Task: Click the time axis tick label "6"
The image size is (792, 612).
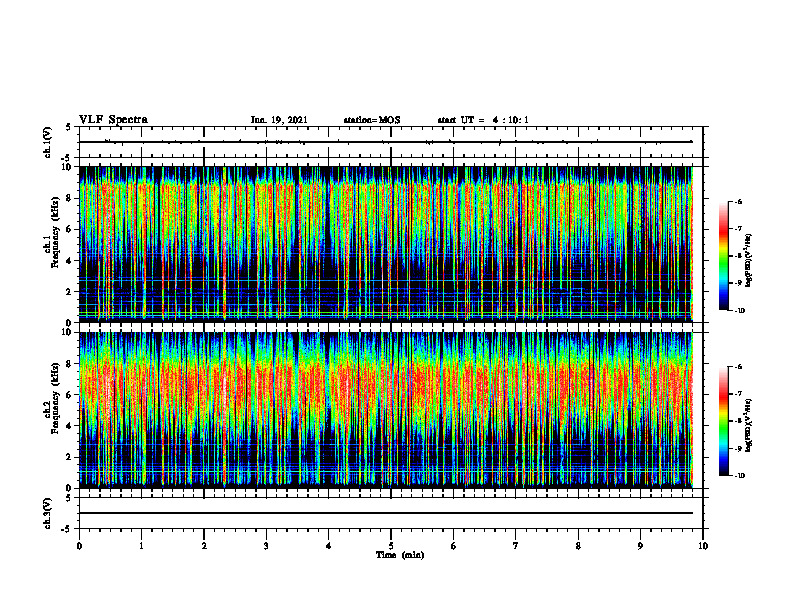Action: [454, 546]
